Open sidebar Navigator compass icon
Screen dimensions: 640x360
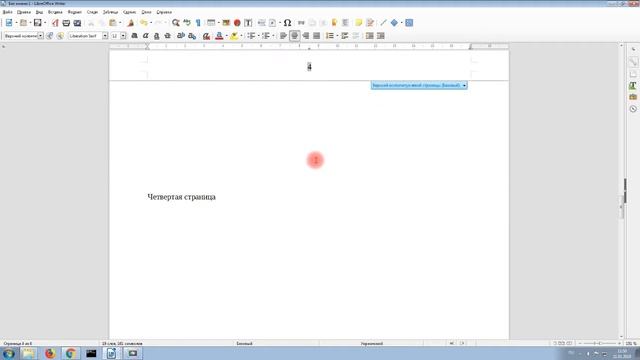point(633,109)
